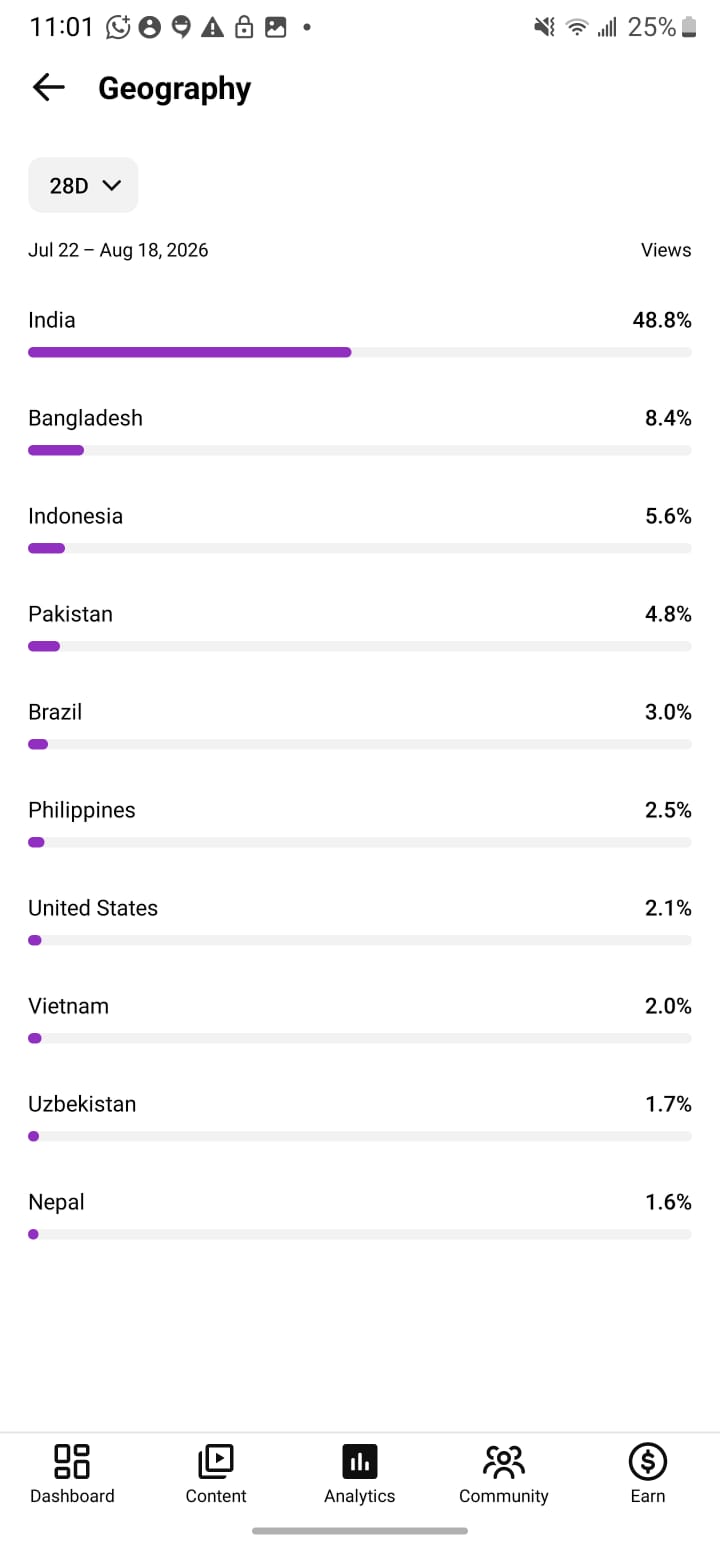Tap the 48.8% value for India
This screenshot has width=720, height=1544.
662,320
